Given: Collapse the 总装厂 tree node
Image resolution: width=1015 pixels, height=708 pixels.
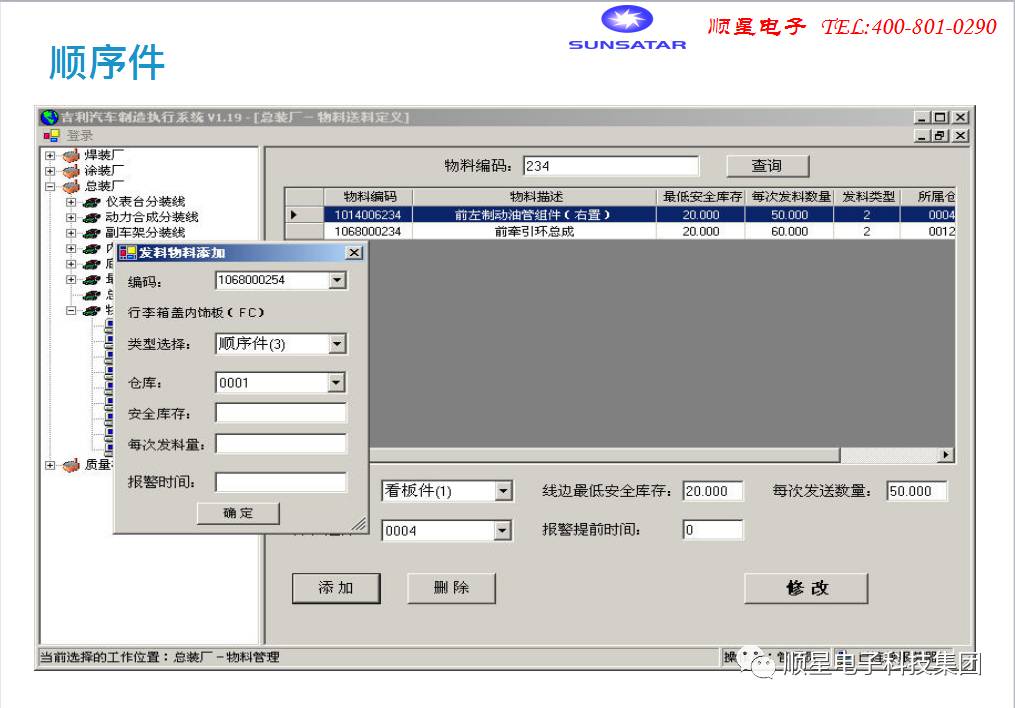Looking at the screenshot, I should pos(50,186).
